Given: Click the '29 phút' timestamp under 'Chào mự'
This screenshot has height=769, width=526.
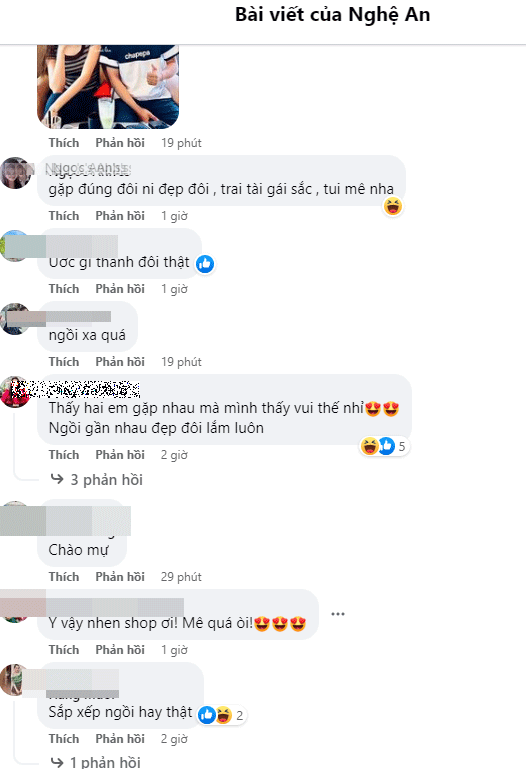Looking at the screenshot, I should tap(181, 577).
